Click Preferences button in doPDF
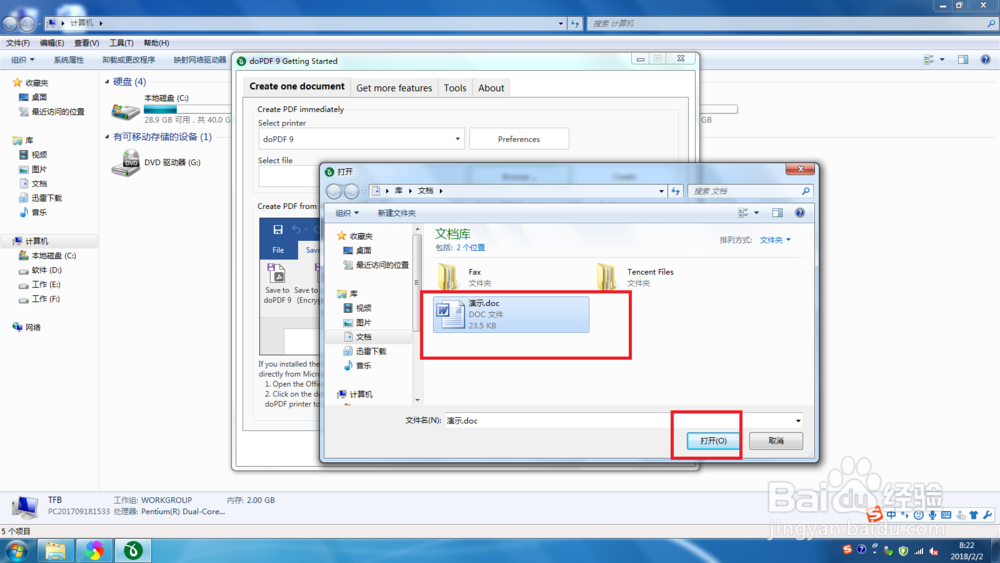This screenshot has width=1000, height=563. tap(519, 139)
